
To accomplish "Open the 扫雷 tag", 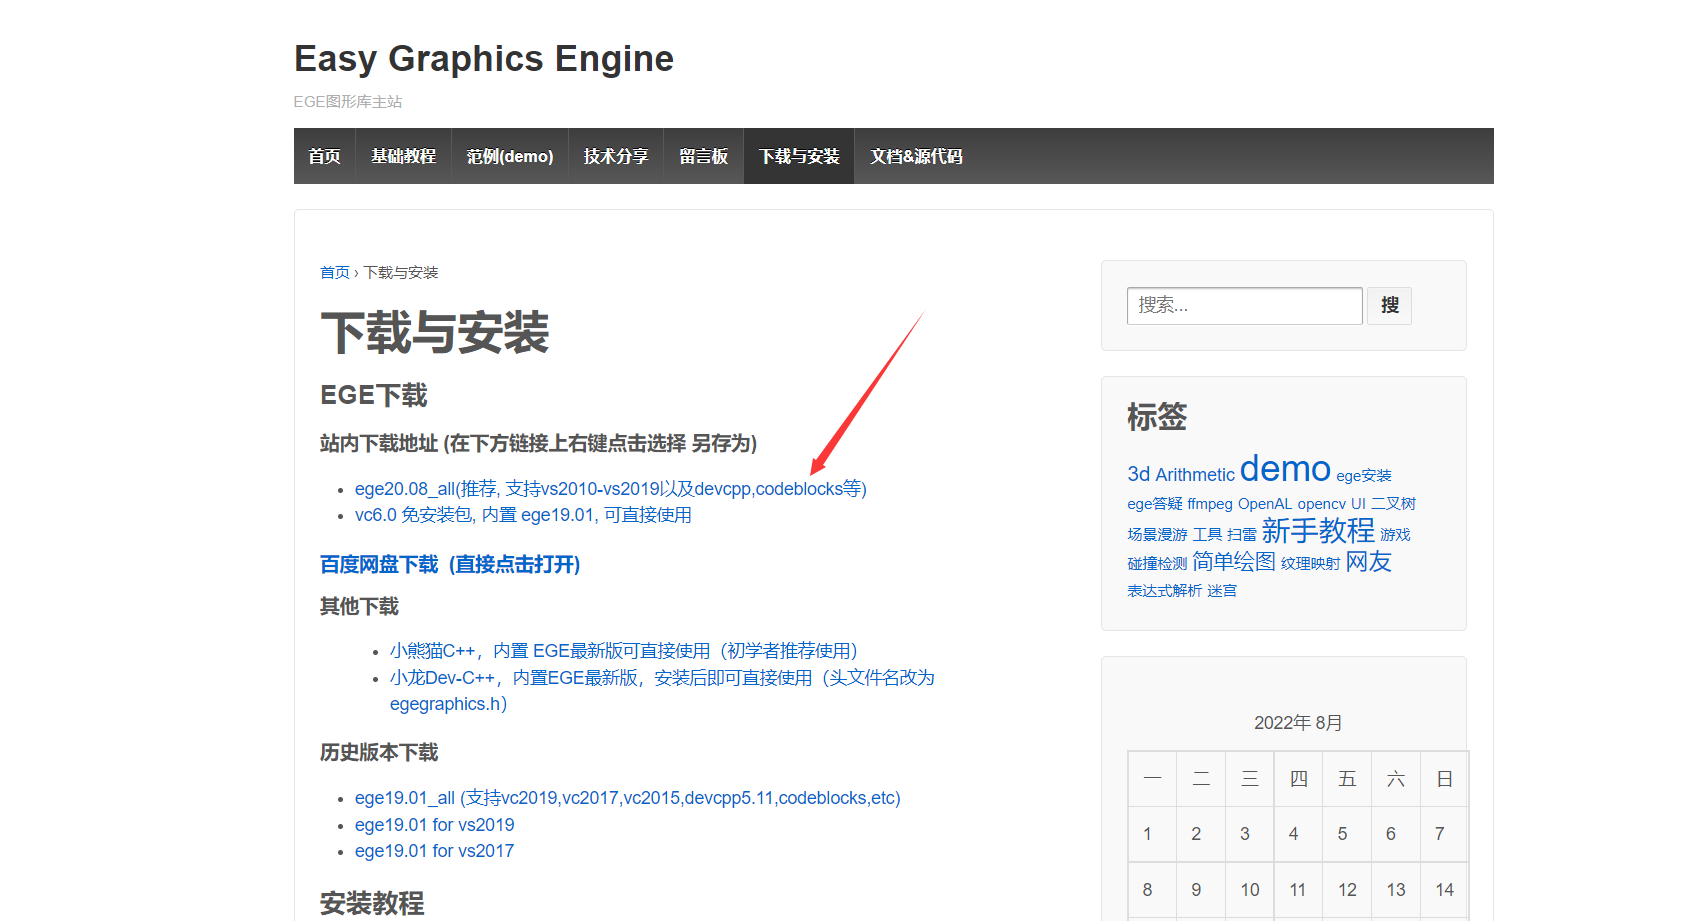I will click(1241, 535).
